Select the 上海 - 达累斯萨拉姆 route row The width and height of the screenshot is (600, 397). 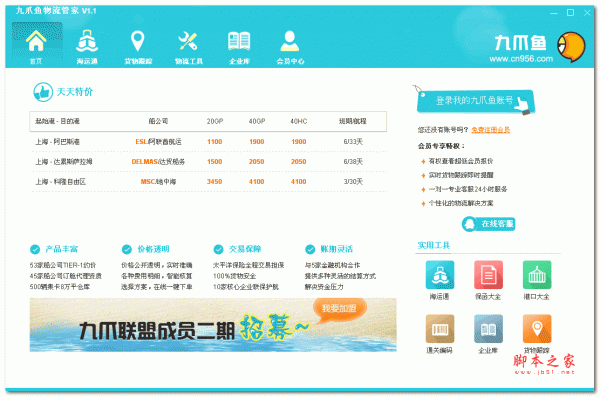208,162
